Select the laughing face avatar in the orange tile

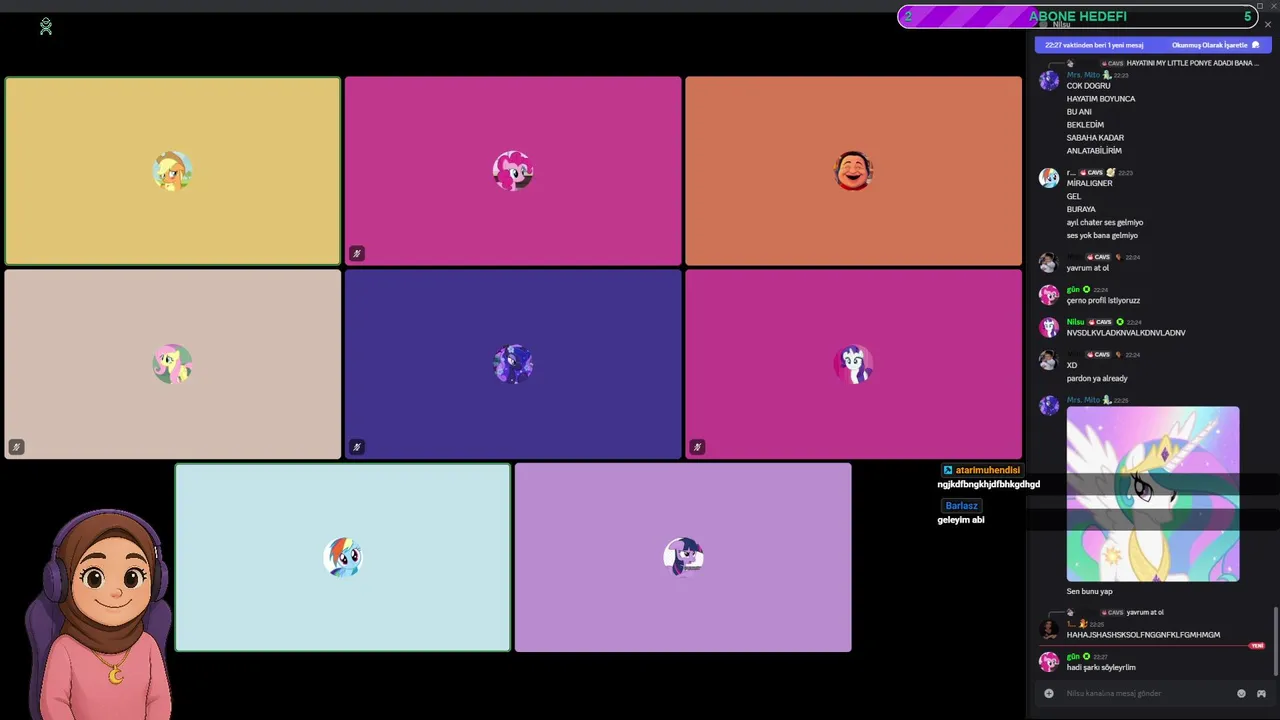click(853, 171)
